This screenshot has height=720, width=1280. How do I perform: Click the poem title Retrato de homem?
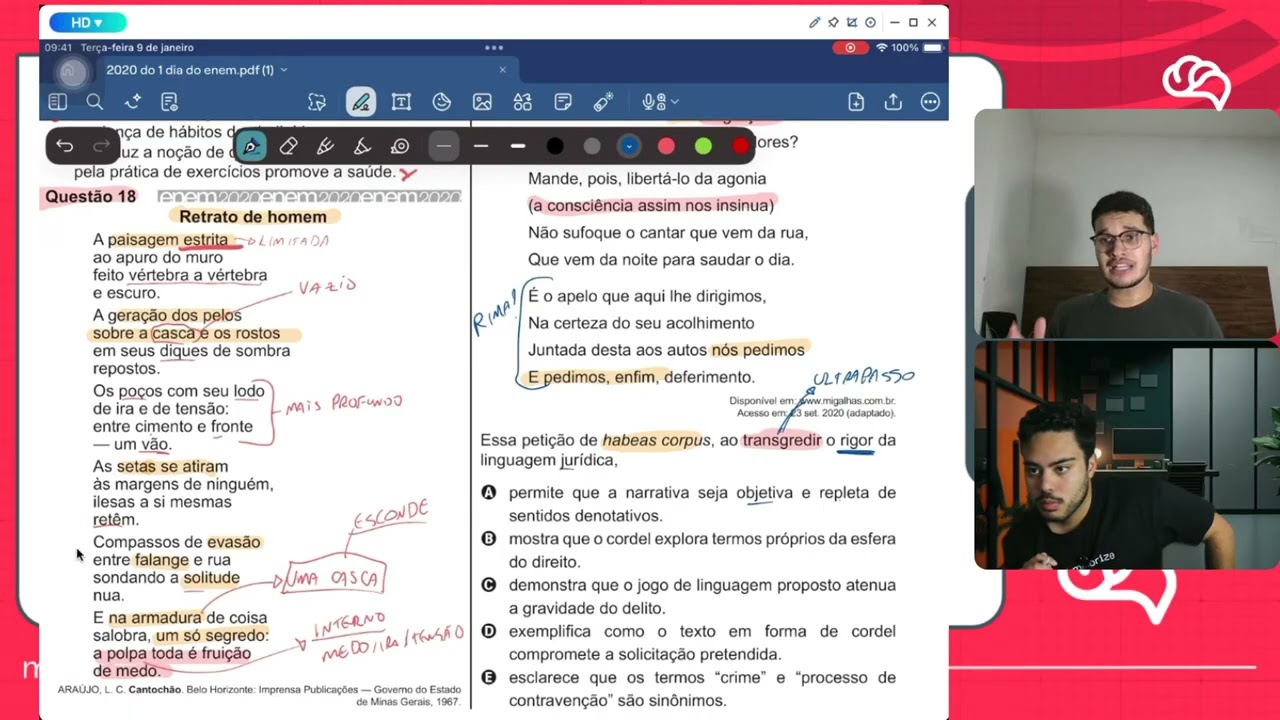click(253, 216)
